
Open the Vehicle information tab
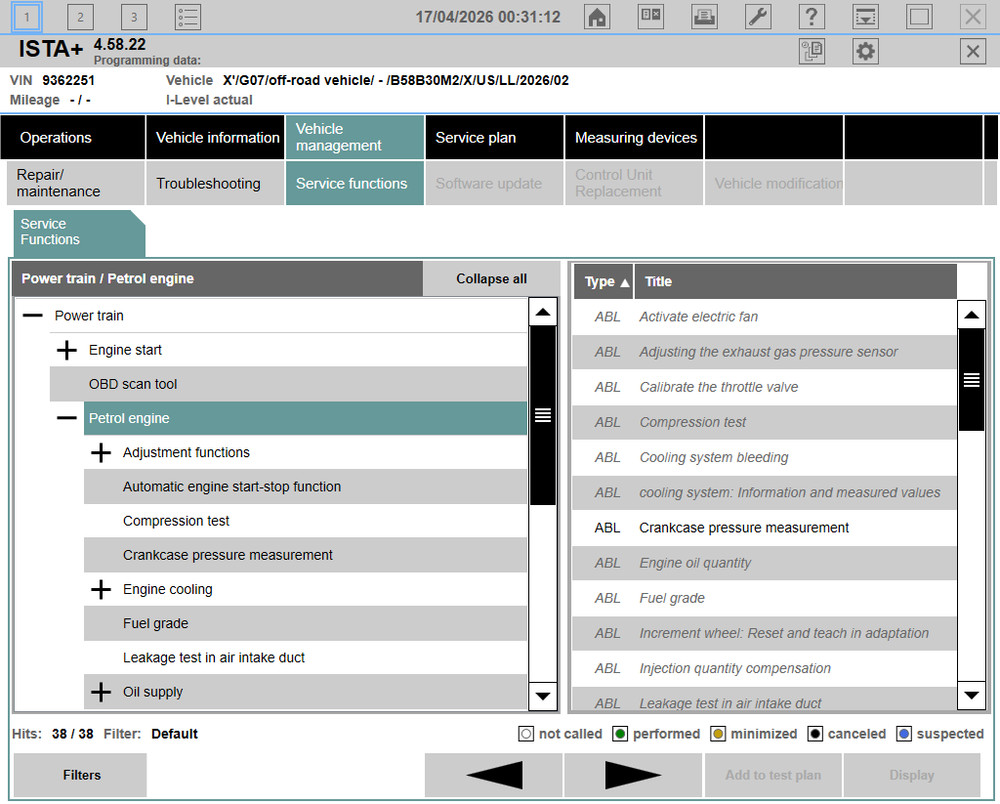click(217, 138)
